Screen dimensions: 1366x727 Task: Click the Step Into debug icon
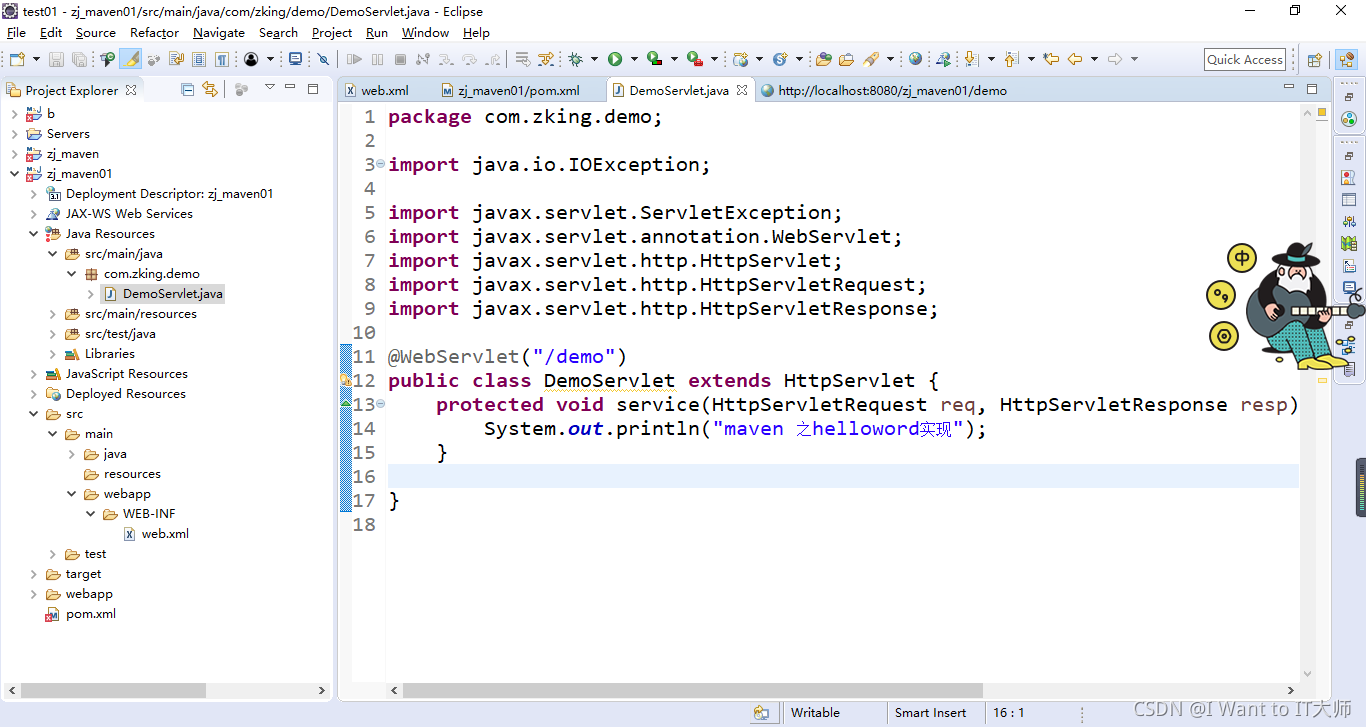(x=446, y=60)
